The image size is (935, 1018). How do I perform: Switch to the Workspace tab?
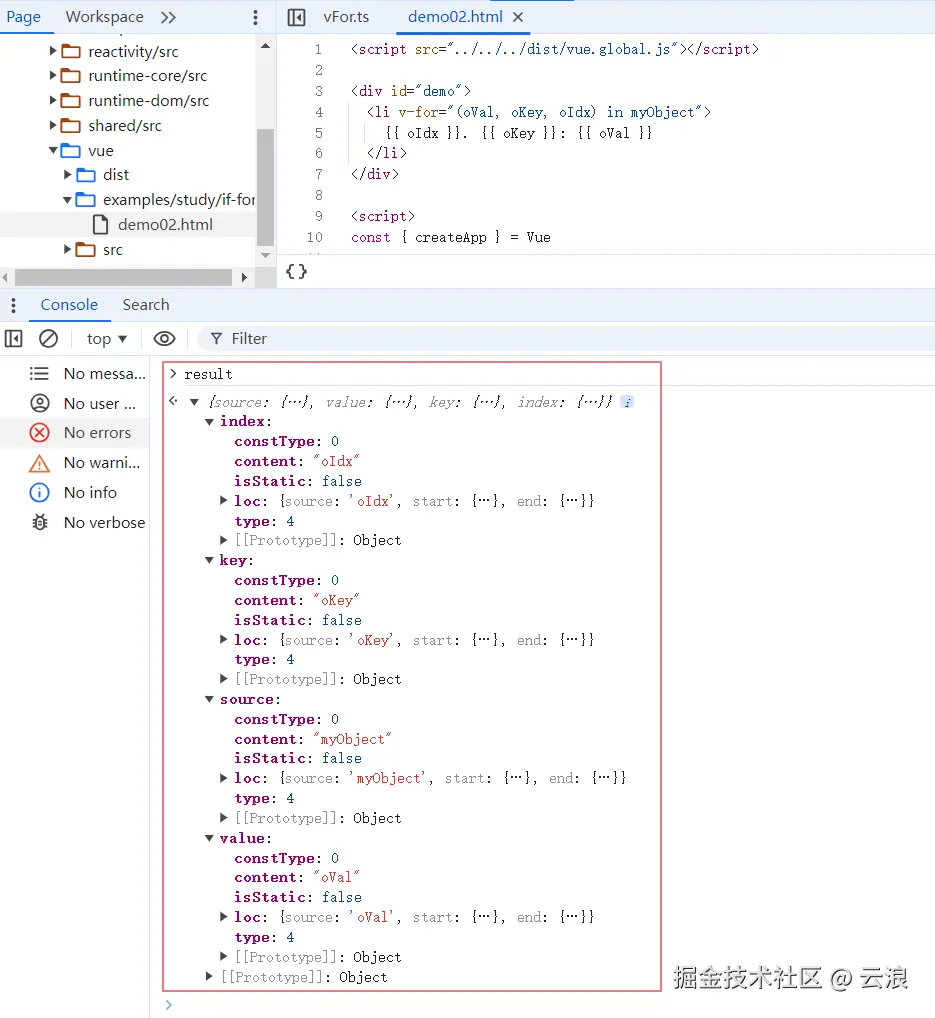105,17
